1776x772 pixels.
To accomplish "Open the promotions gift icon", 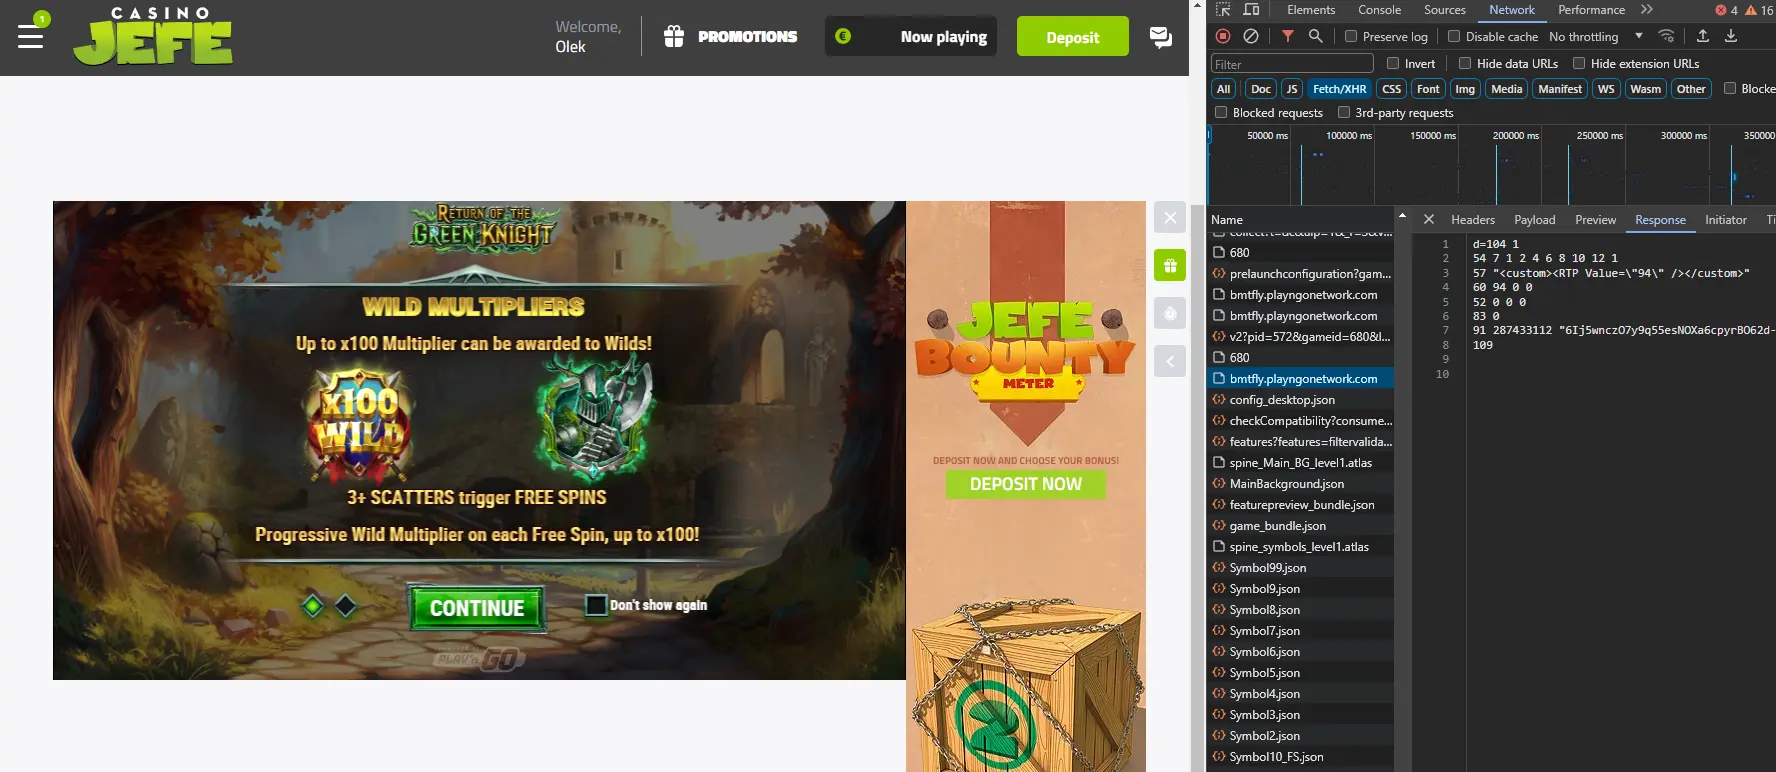I will click(x=674, y=37).
